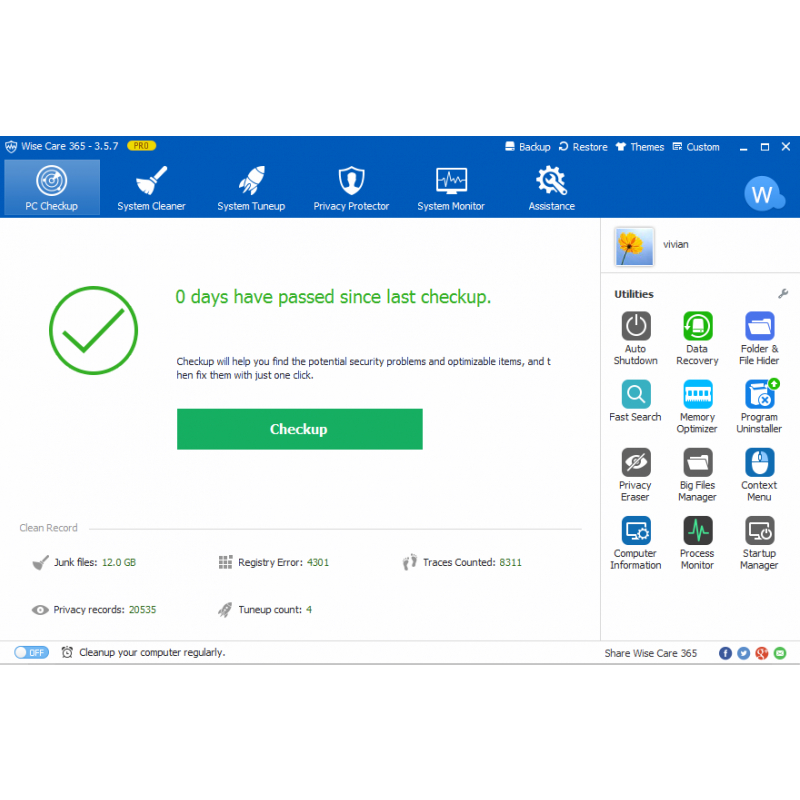Viewport: 800px width, 800px height.
Task: Launch the Process Monitor utility
Action: click(x=697, y=530)
